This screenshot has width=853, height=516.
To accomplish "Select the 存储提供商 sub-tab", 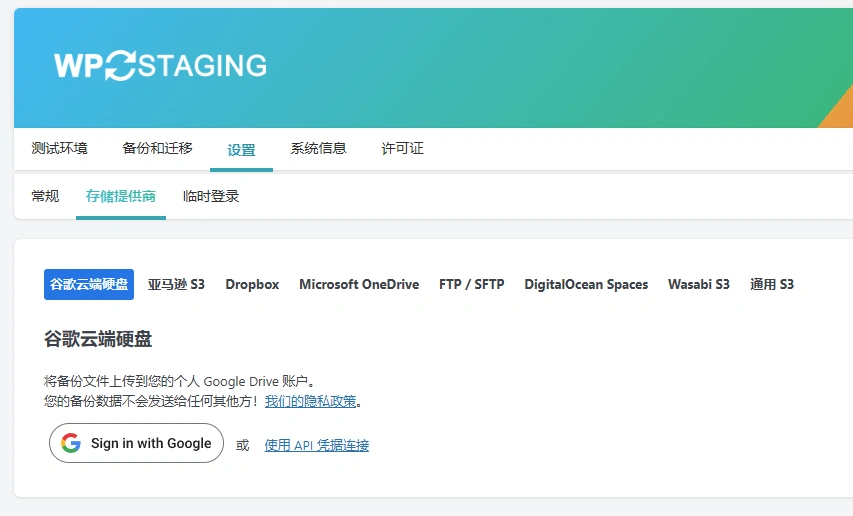I will click(121, 196).
